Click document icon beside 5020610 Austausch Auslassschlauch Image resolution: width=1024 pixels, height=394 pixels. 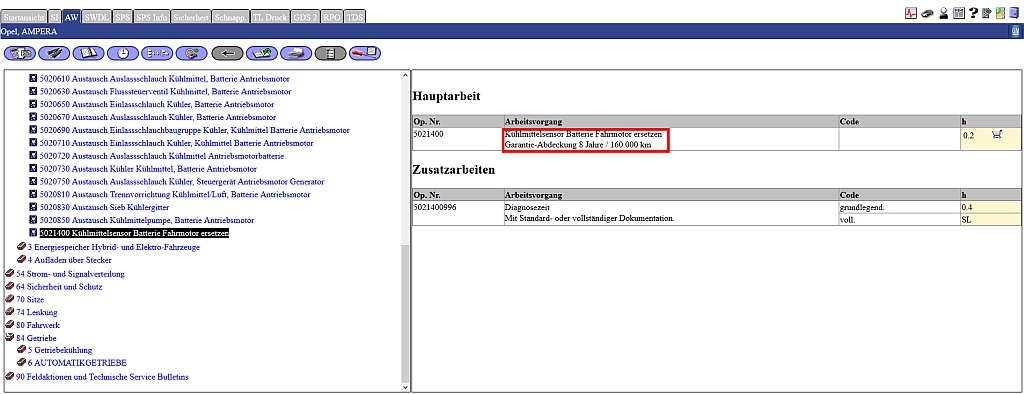coord(34,79)
